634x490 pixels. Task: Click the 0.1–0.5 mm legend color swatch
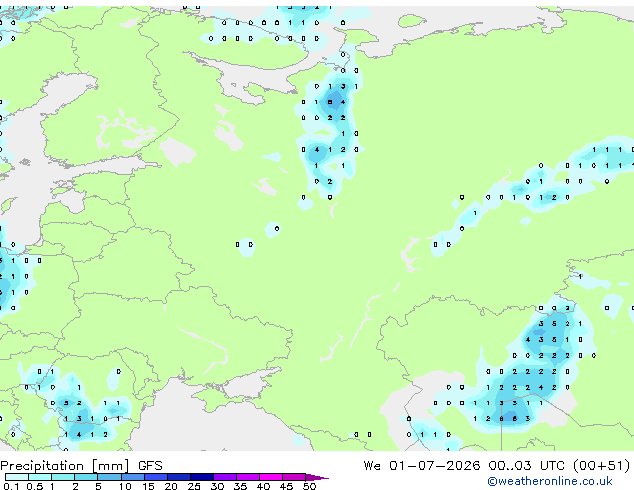(x=17, y=477)
